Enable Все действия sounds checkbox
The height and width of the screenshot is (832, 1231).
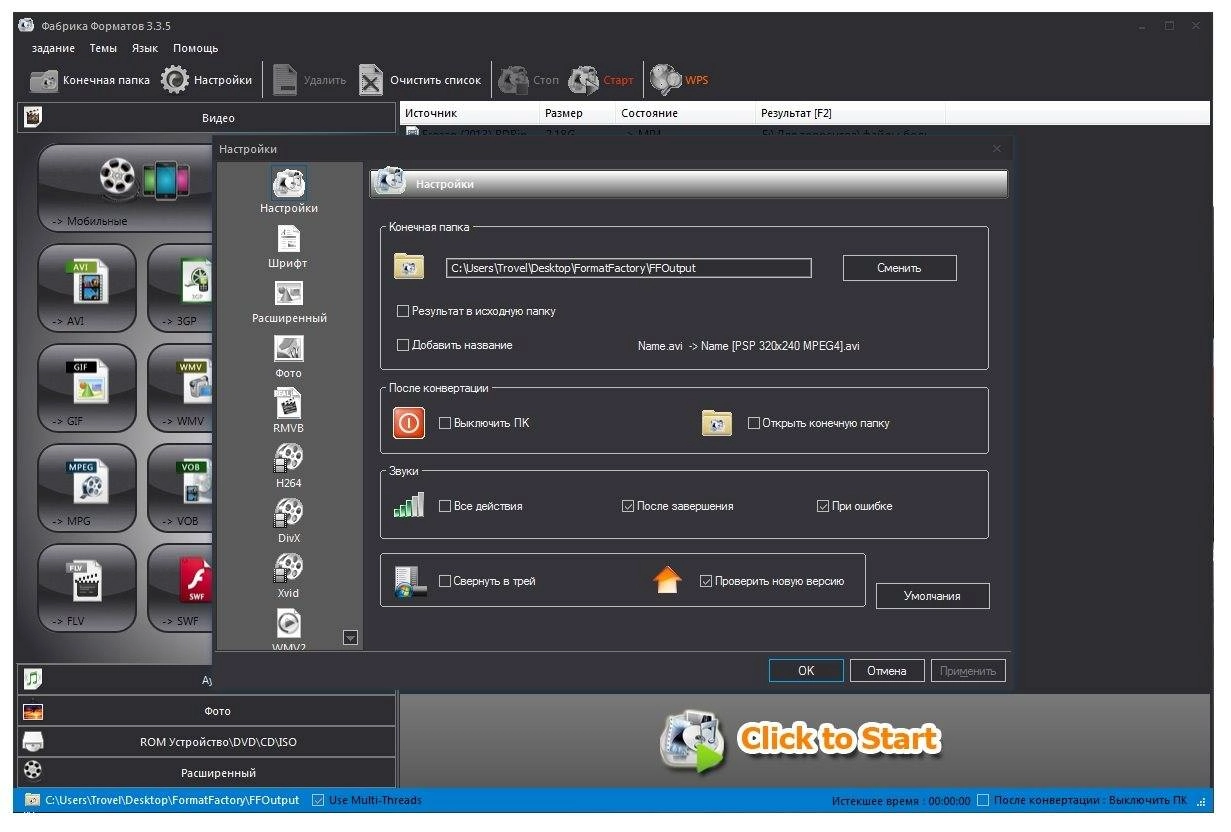tap(445, 506)
